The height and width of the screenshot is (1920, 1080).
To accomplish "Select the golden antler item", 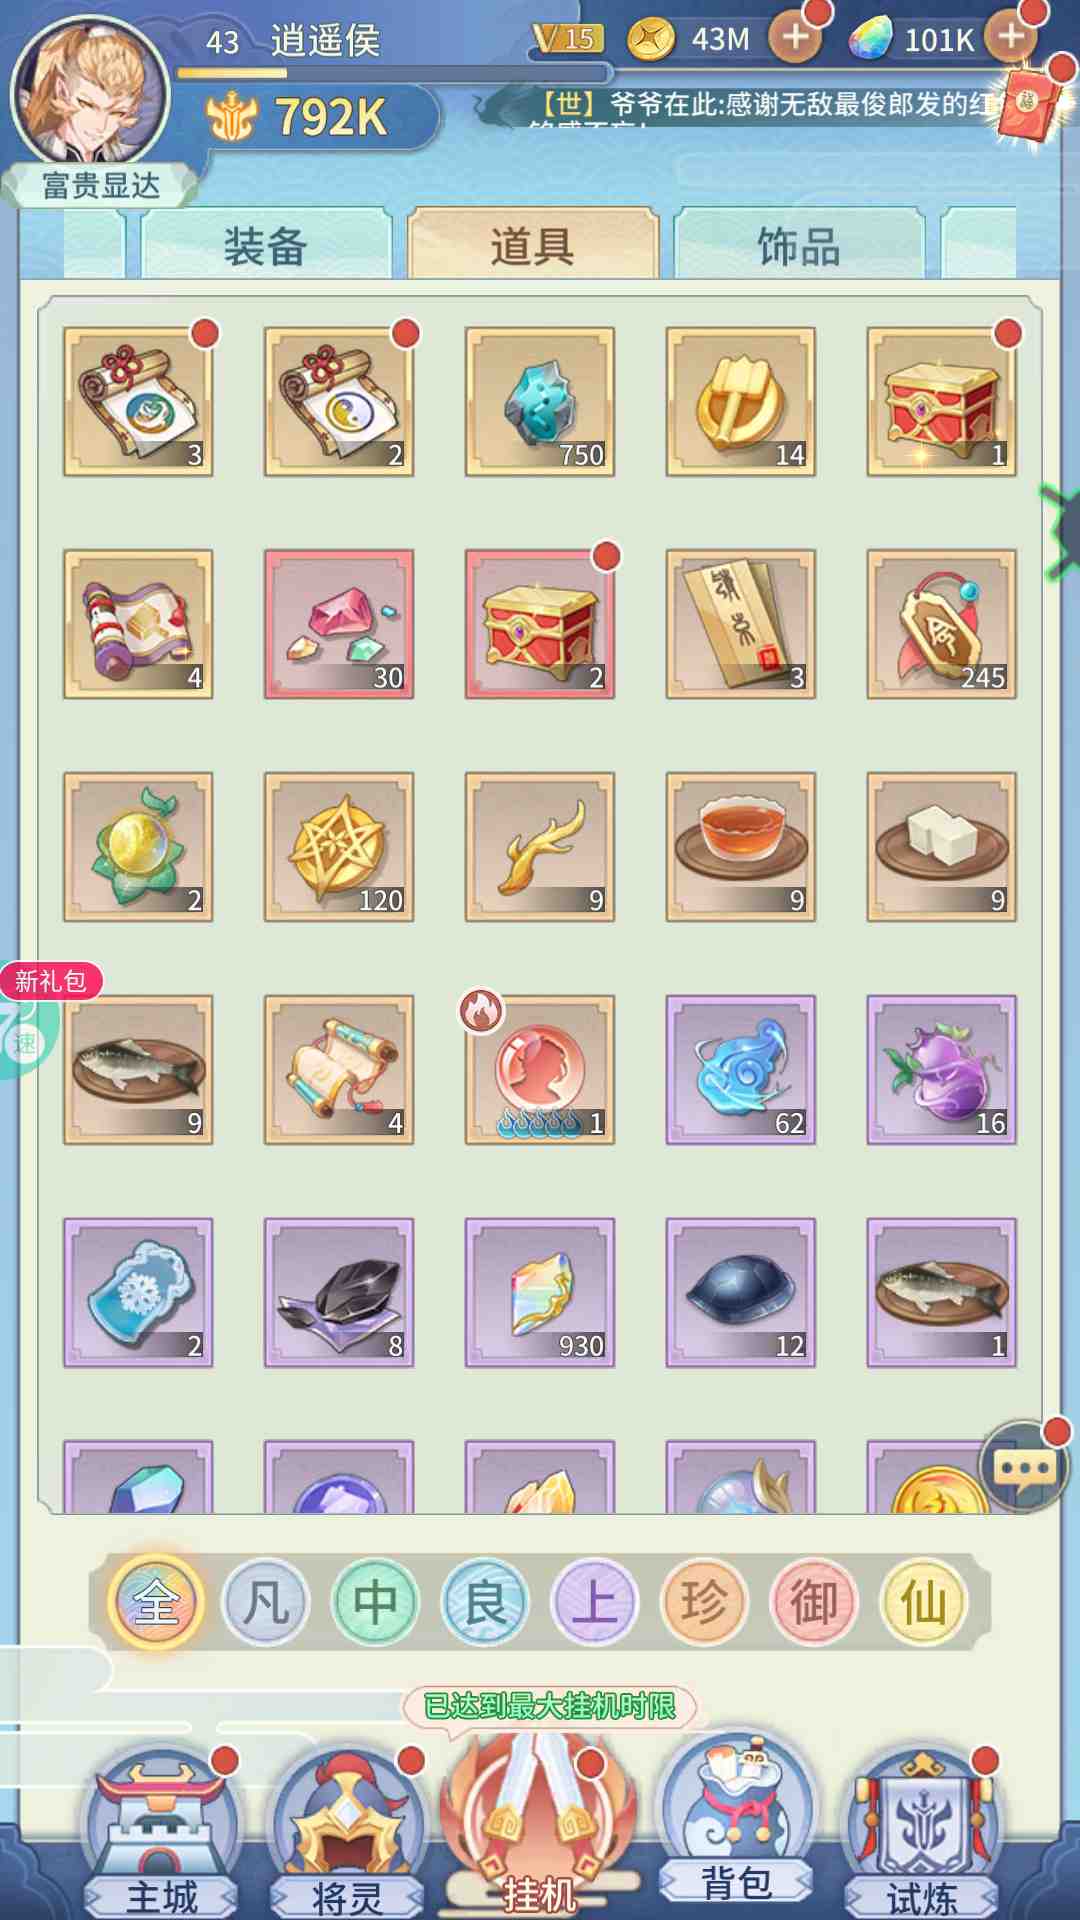I will pos(540,846).
